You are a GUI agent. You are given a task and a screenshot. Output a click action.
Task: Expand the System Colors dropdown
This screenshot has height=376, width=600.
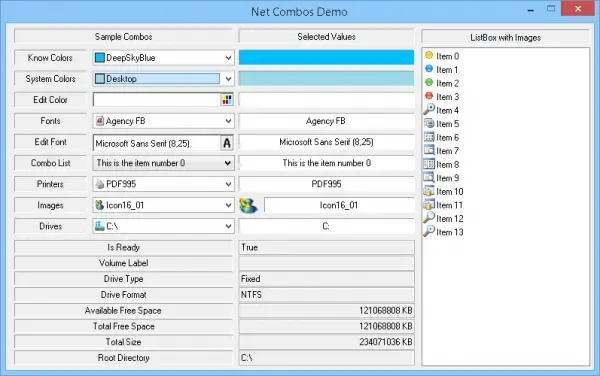click(x=228, y=79)
